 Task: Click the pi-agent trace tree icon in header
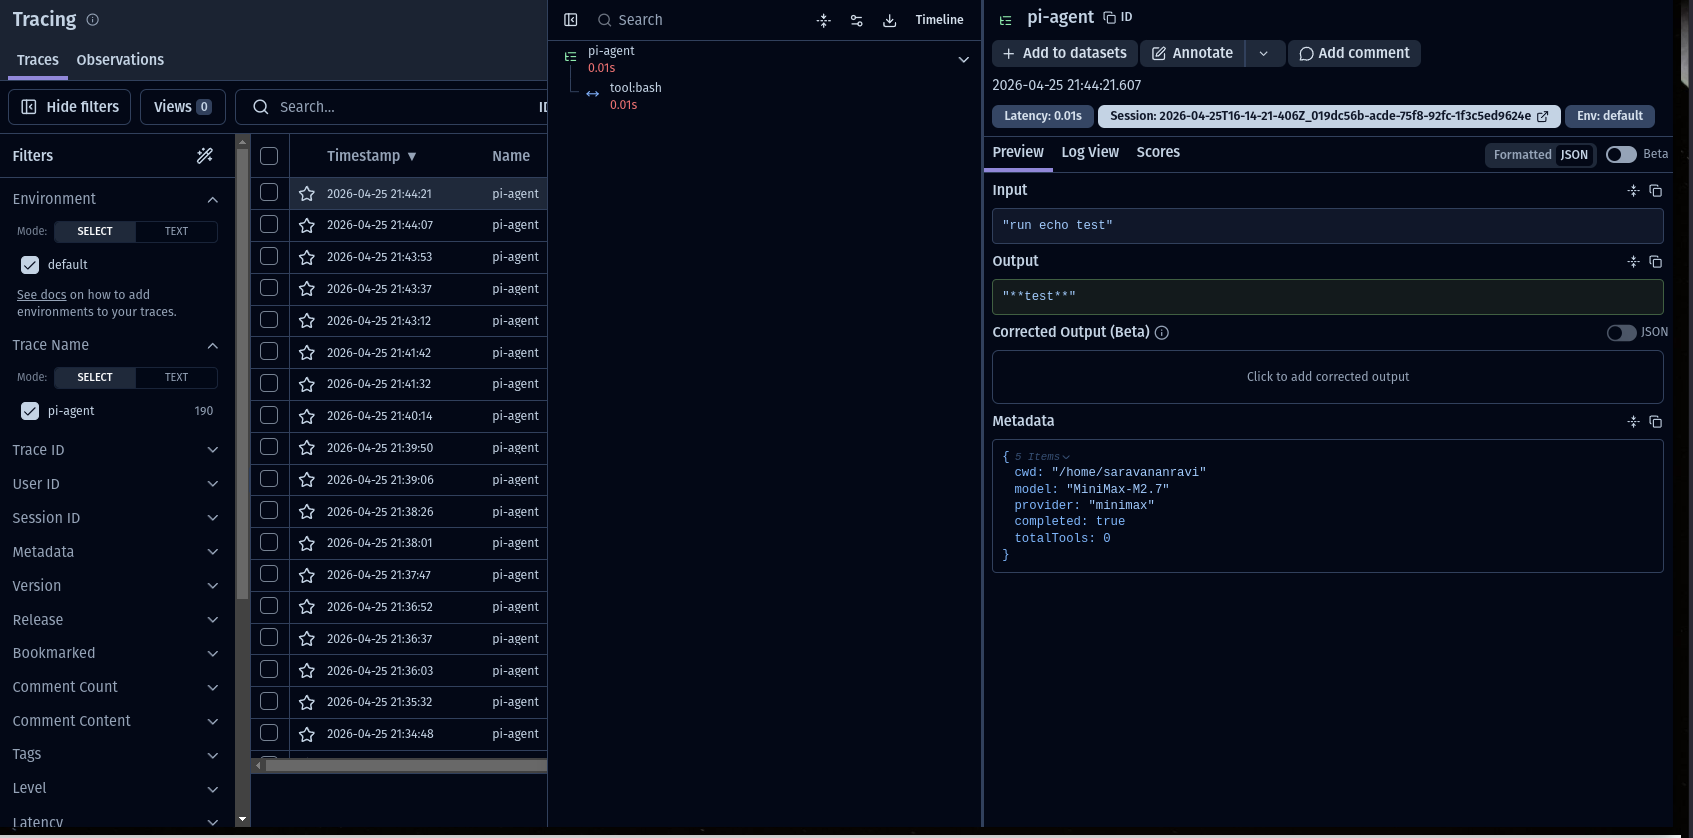(x=1006, y=19)
